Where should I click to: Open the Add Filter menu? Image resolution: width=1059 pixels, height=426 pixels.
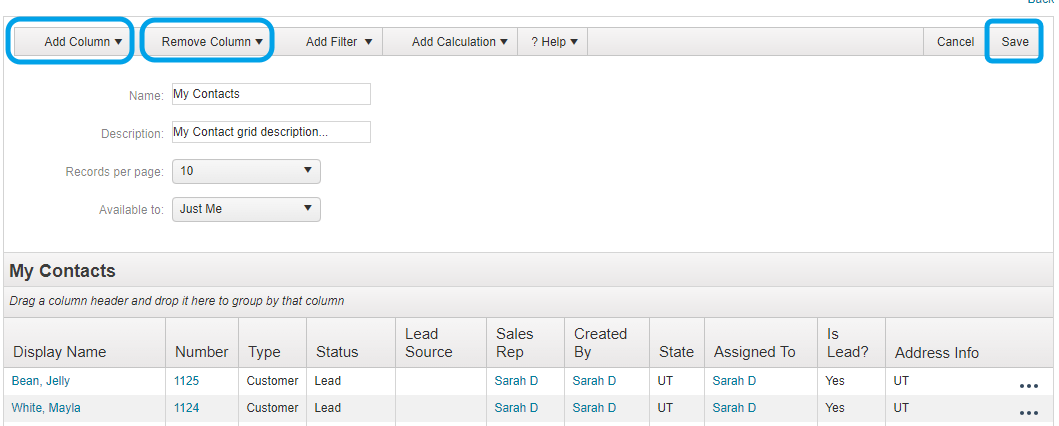pos(338,42)
